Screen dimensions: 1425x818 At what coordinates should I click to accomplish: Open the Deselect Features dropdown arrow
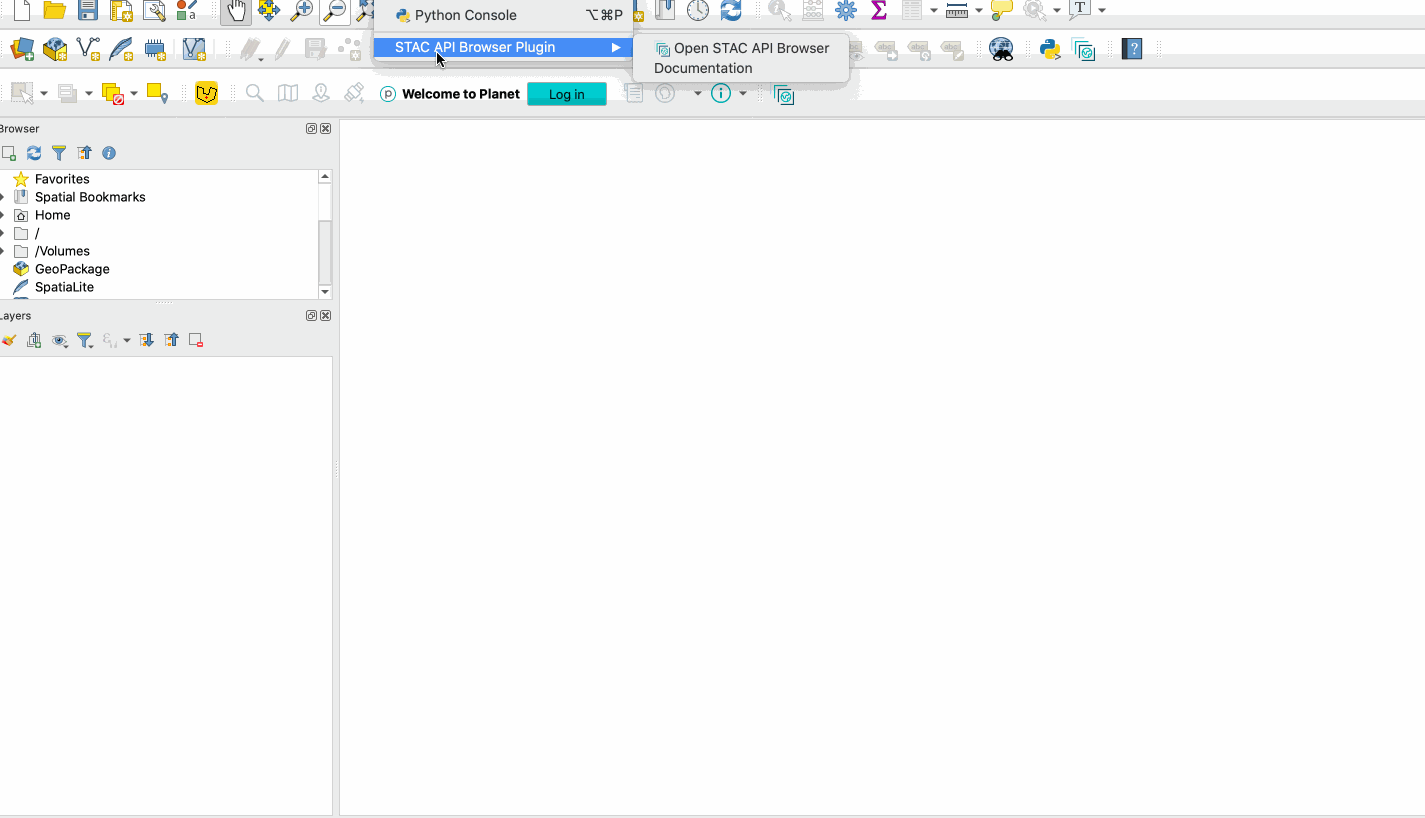pos(132,94)
